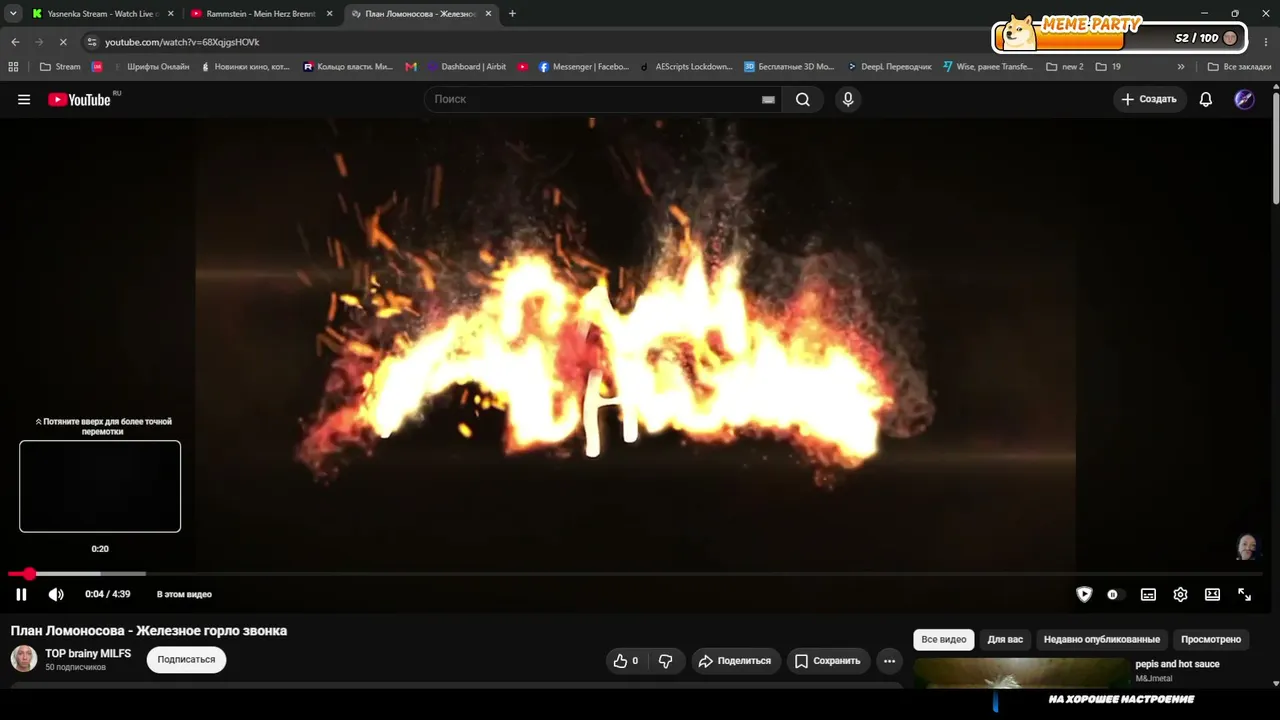Click the shield icon in player controls
This screenshot has width=1280, height=720.
click(1084, 594)
